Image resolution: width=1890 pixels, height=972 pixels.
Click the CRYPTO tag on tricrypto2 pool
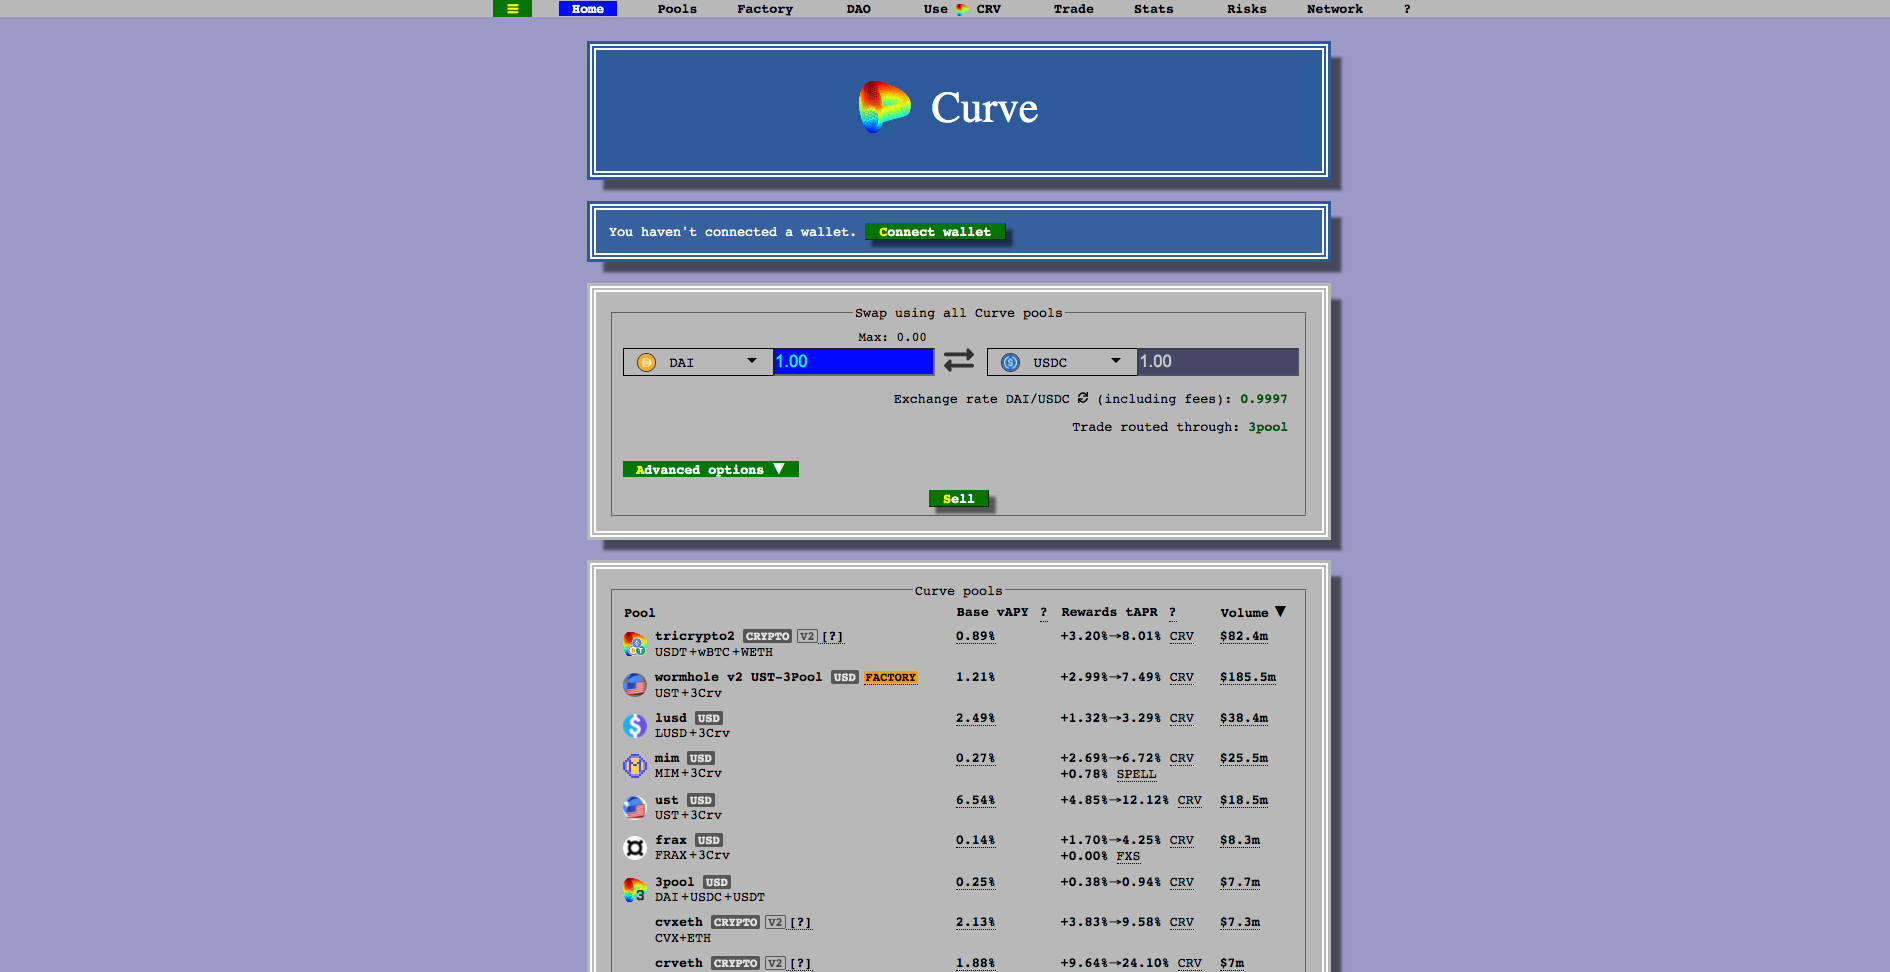tap(767, 637)
